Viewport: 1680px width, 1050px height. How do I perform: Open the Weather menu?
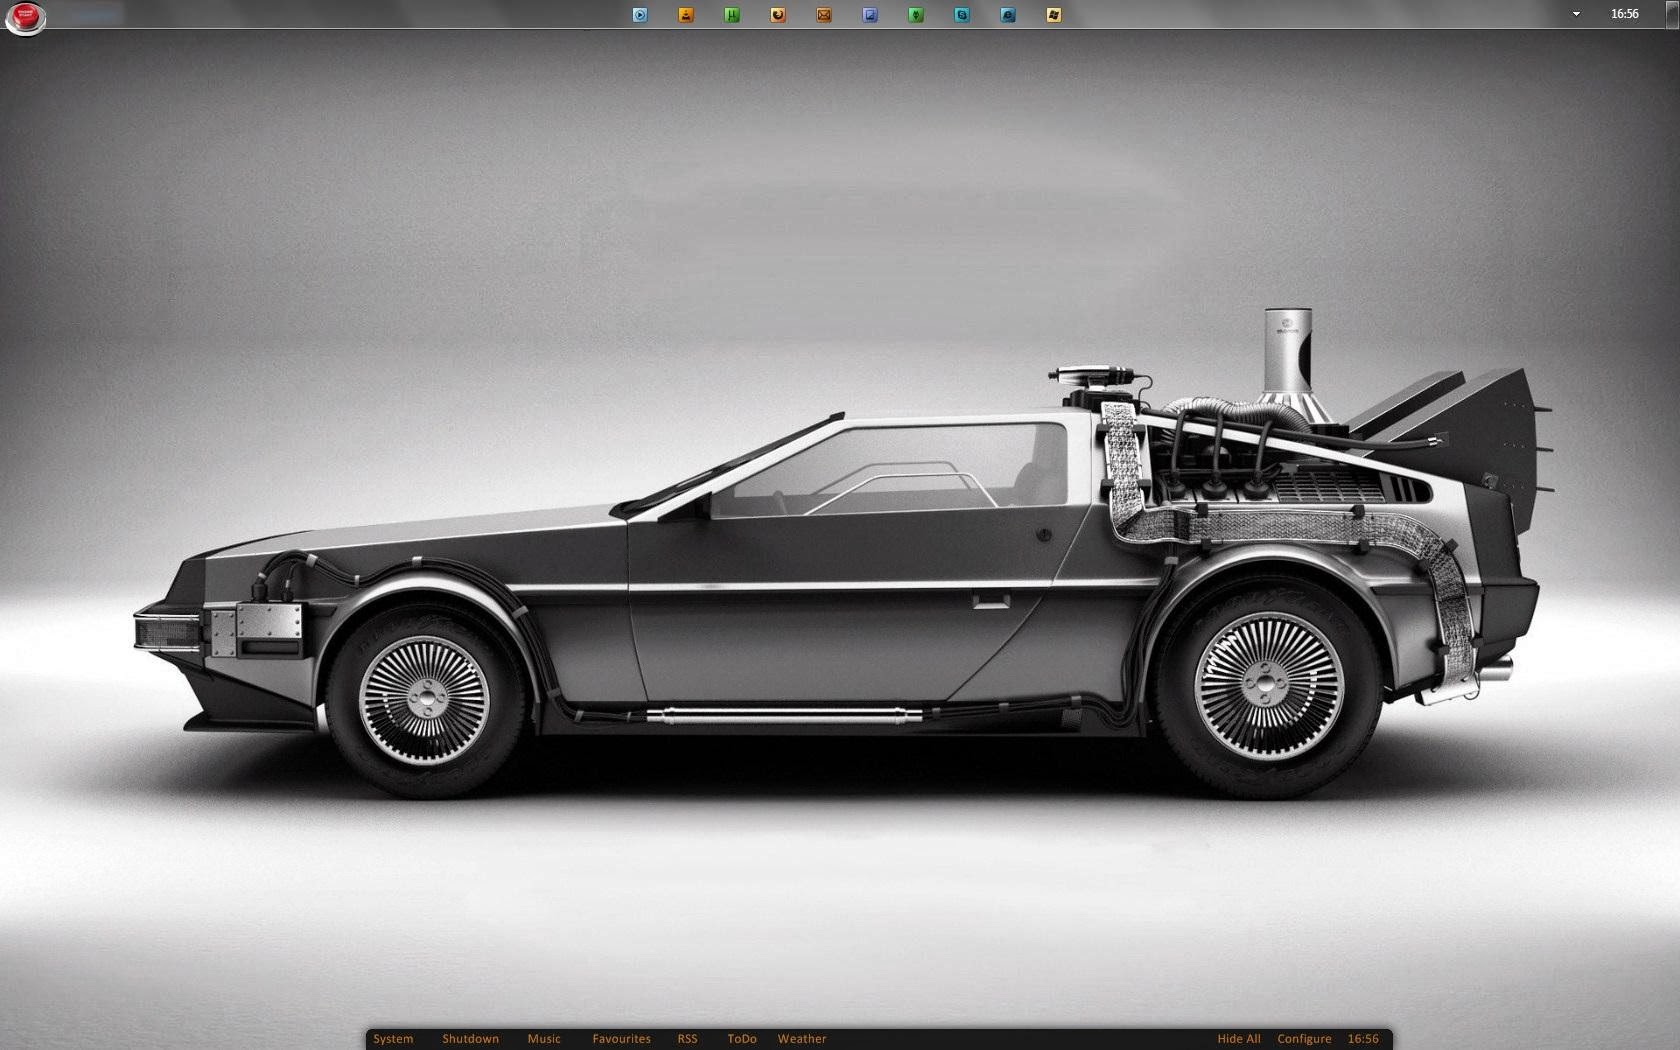click(802, 1039)
